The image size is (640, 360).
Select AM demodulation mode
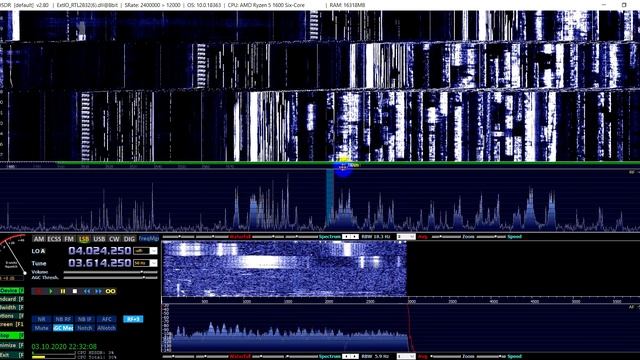(39, 239)
